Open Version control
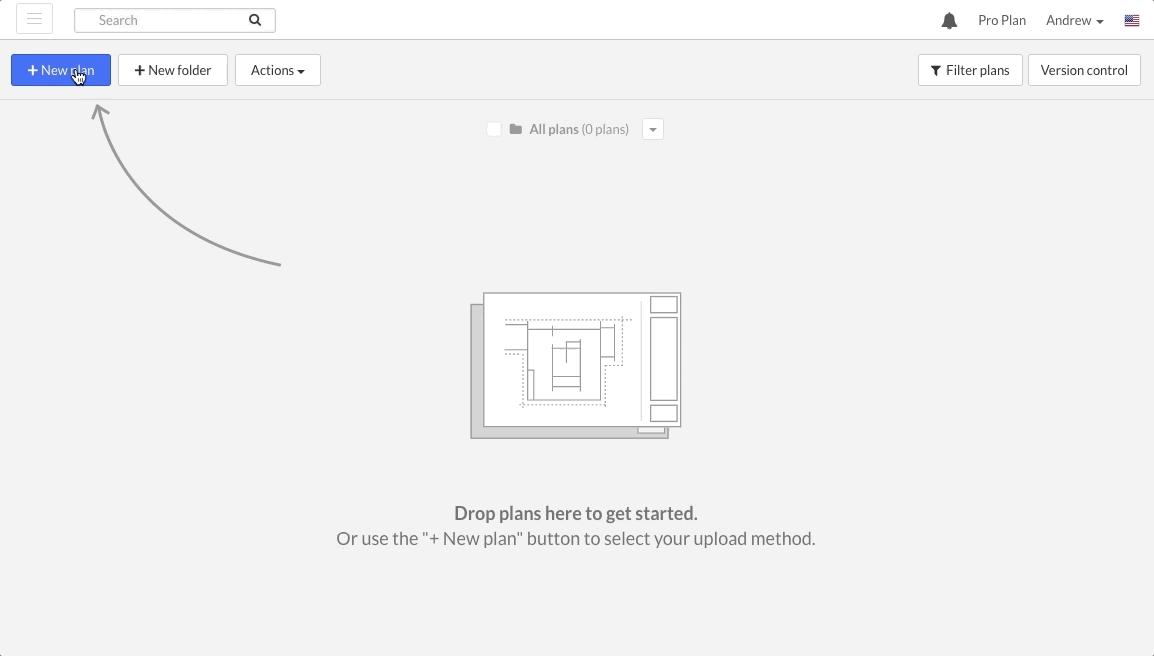The width and height of the screenshot is (1154, 656). [1084, 70]
